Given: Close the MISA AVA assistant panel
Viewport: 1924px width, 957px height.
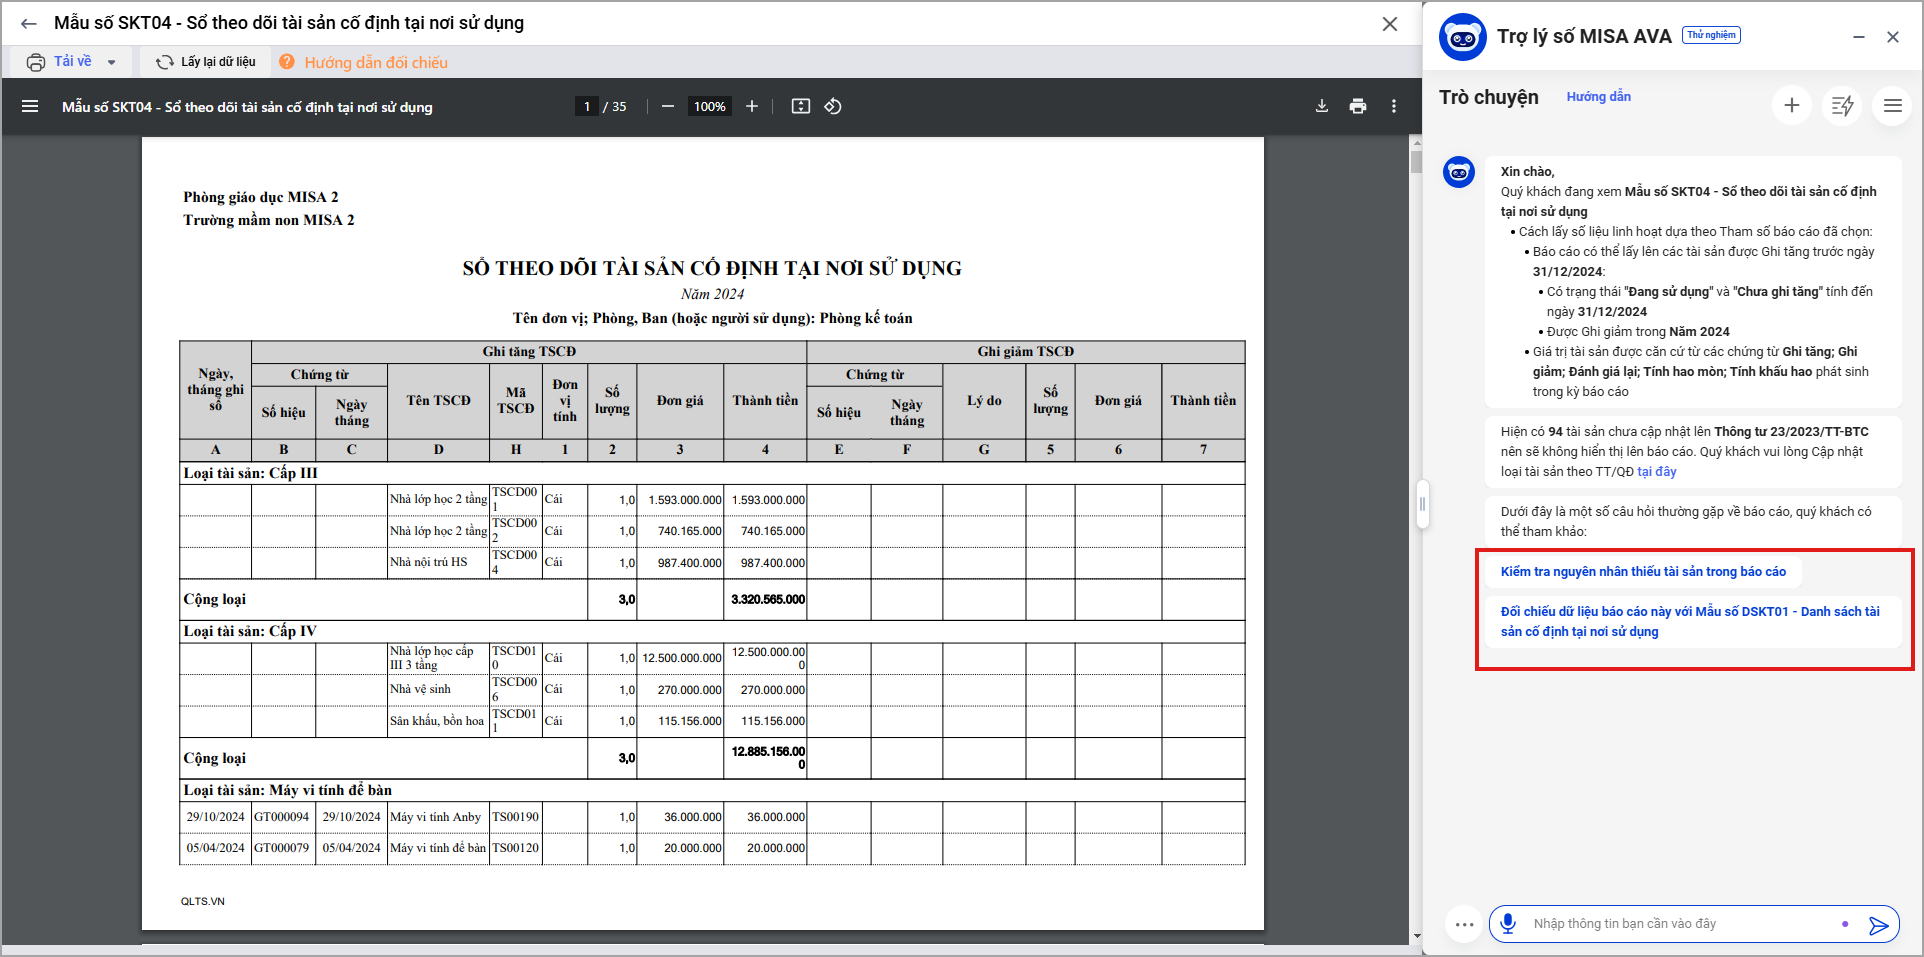Looking at the screenshot, I should [1893, 37].
